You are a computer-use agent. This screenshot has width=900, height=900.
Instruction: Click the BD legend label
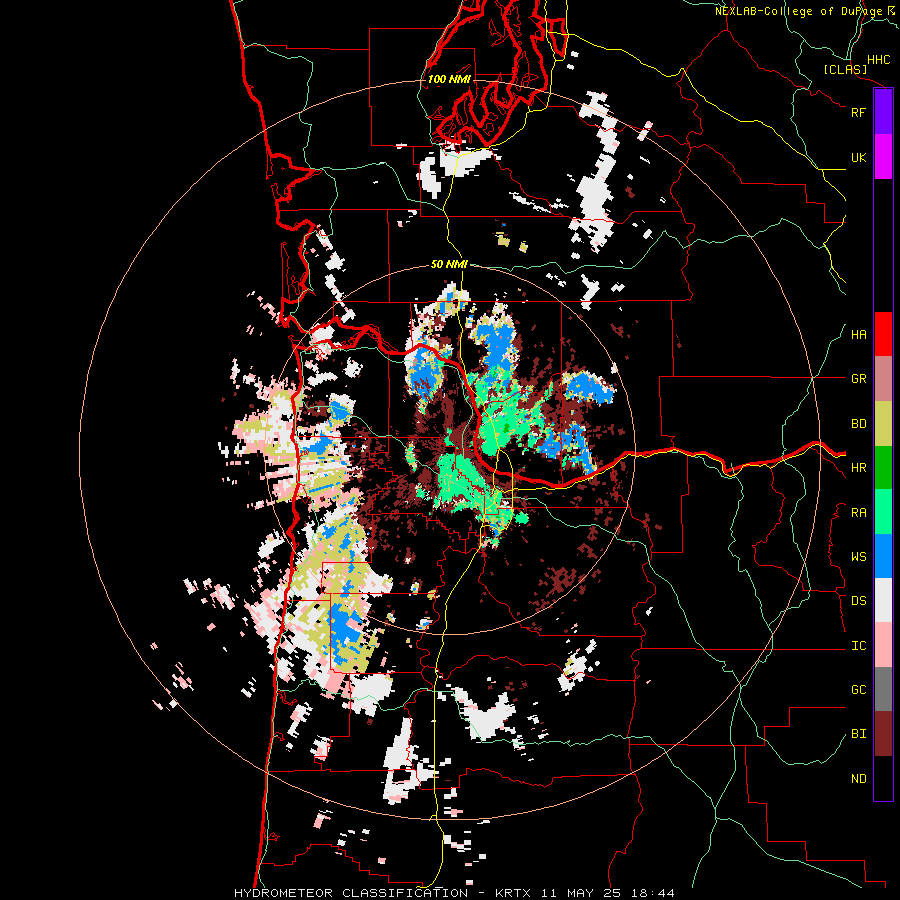click(x=858, y=424)
